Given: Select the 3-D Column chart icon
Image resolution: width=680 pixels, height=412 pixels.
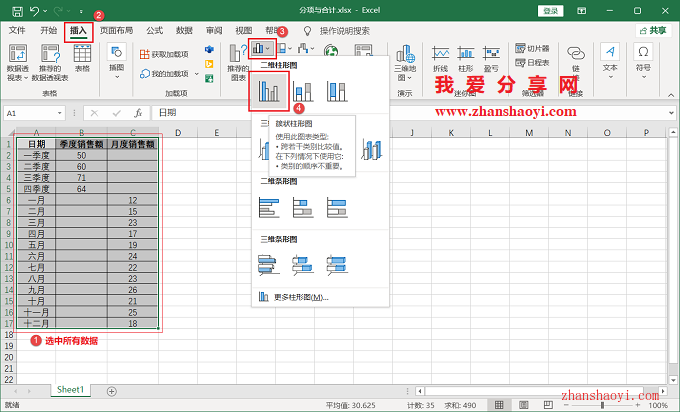Looking at the screenshot, I should point(371,150).
